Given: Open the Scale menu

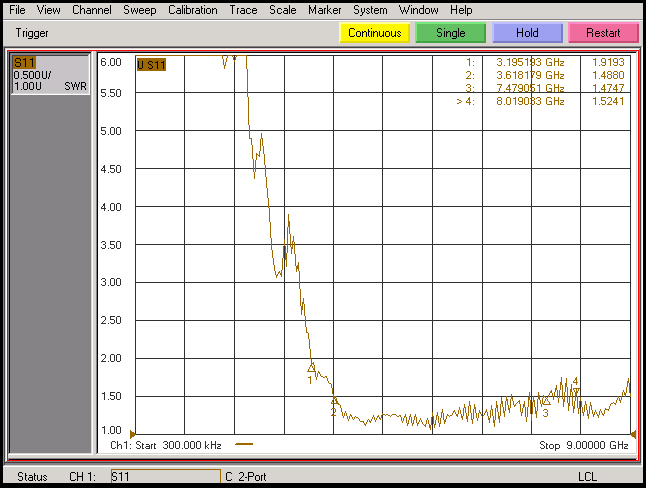Looking at the screenshot, I should tap(283, 10).
